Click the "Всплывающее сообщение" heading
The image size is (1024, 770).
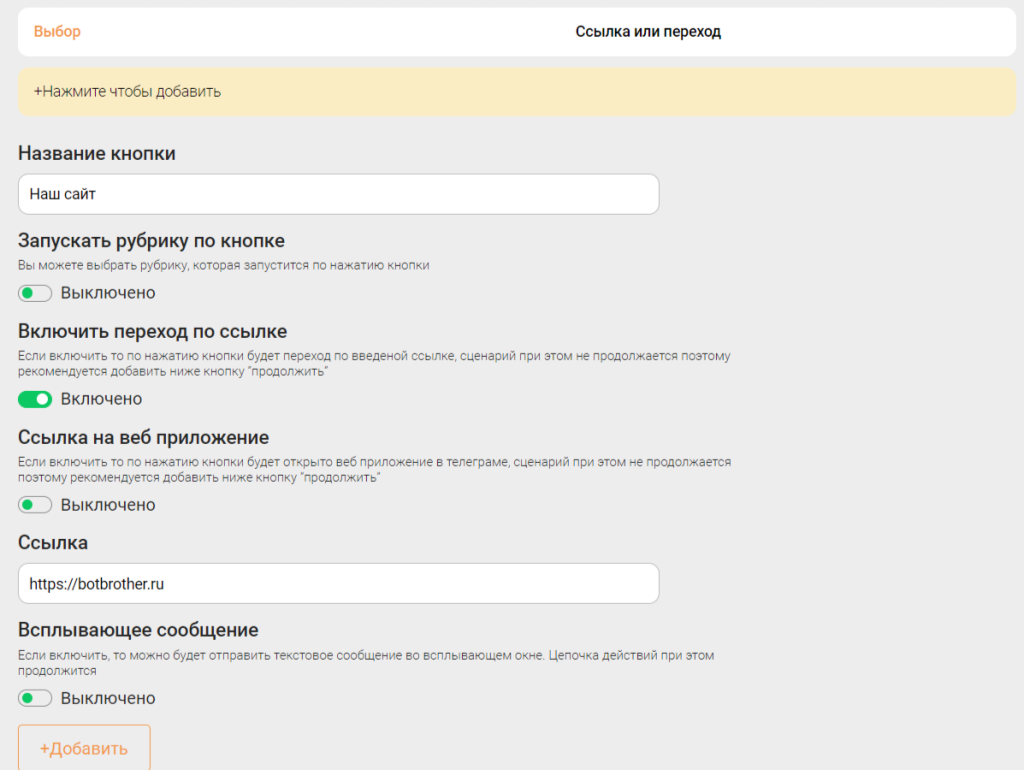138,630
